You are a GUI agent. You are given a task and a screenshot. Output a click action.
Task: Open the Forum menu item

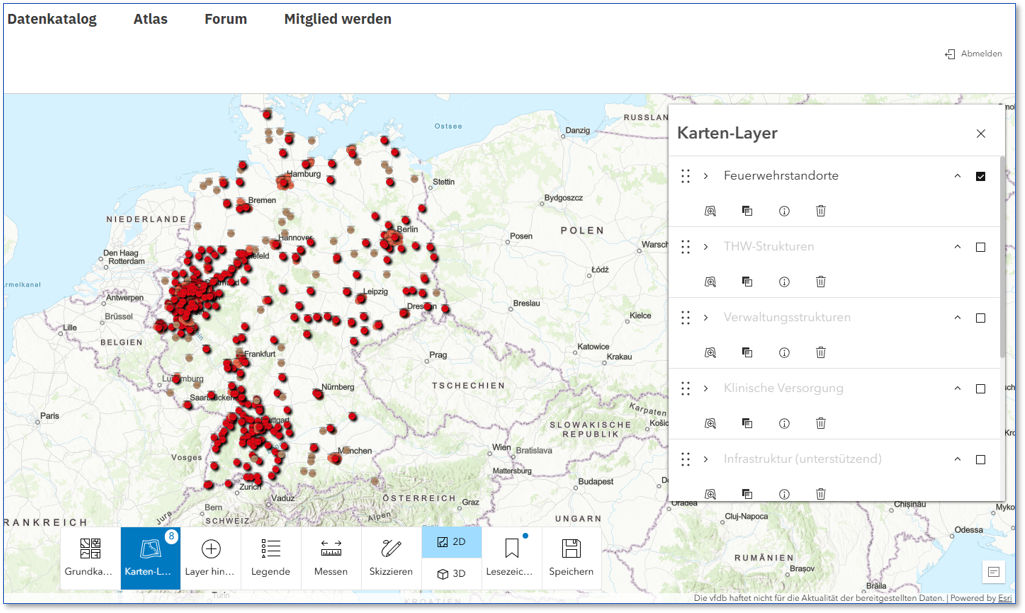pos(225,18)
